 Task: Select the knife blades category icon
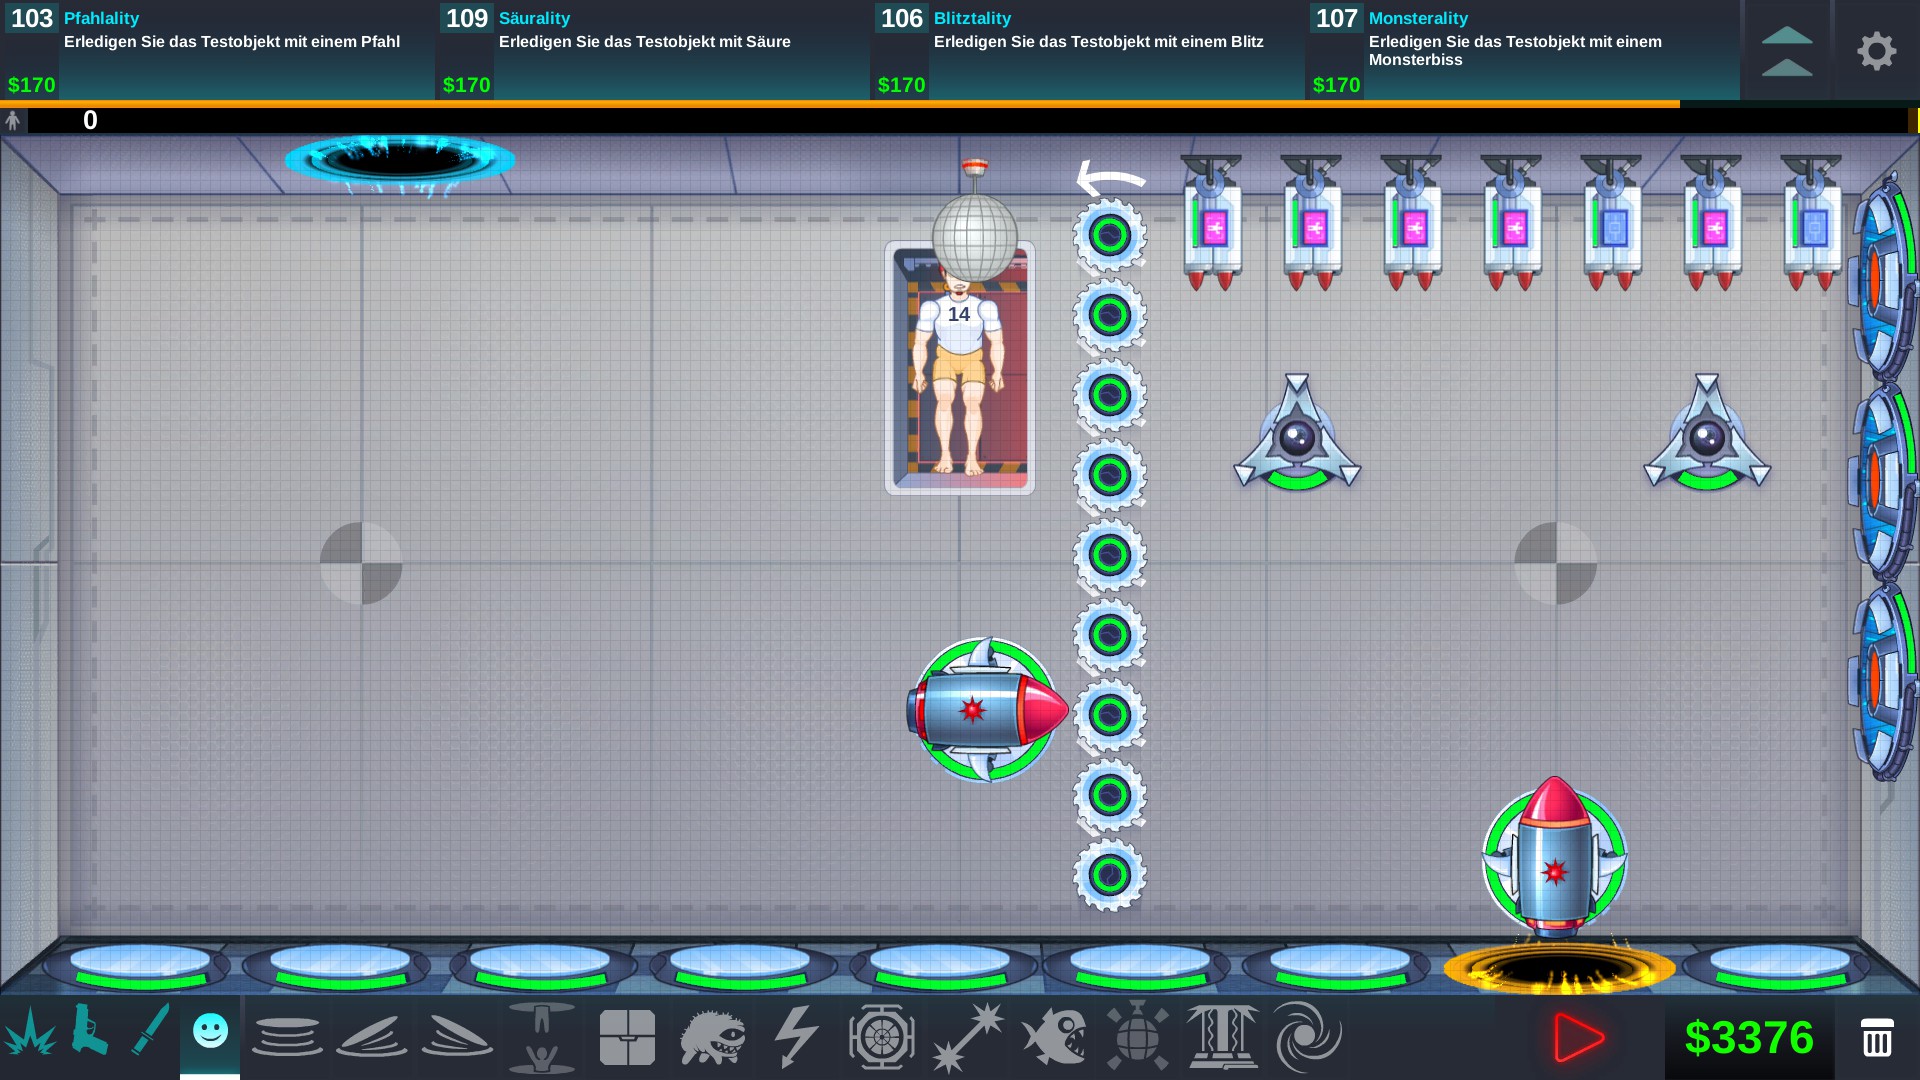coord(150,1030)
